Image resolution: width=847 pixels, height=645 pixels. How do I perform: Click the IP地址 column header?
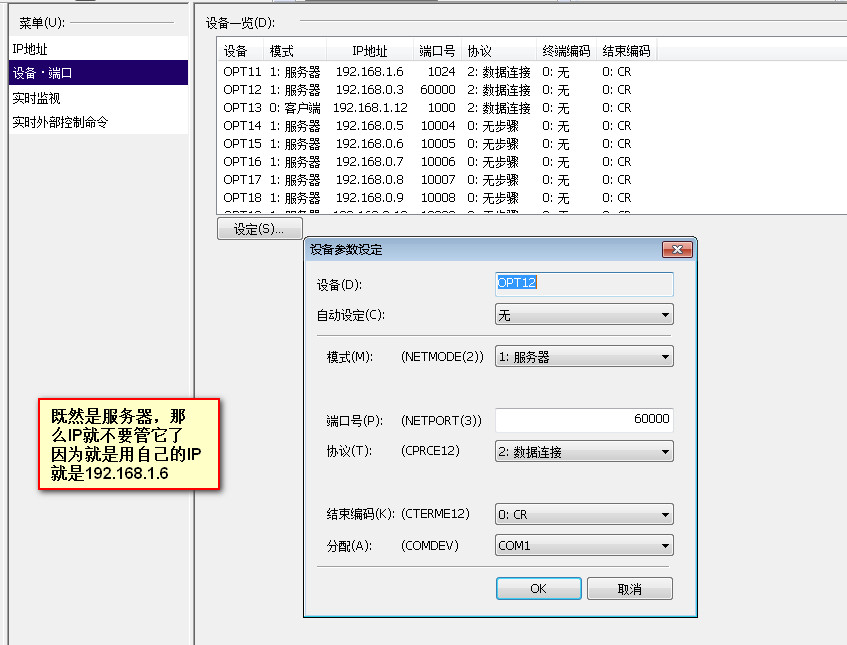[x=369, y=51]
